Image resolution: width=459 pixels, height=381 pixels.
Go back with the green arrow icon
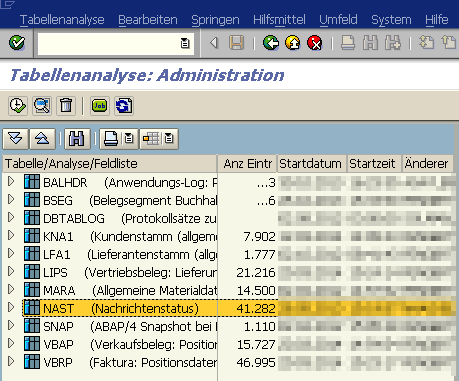(271, 43)
